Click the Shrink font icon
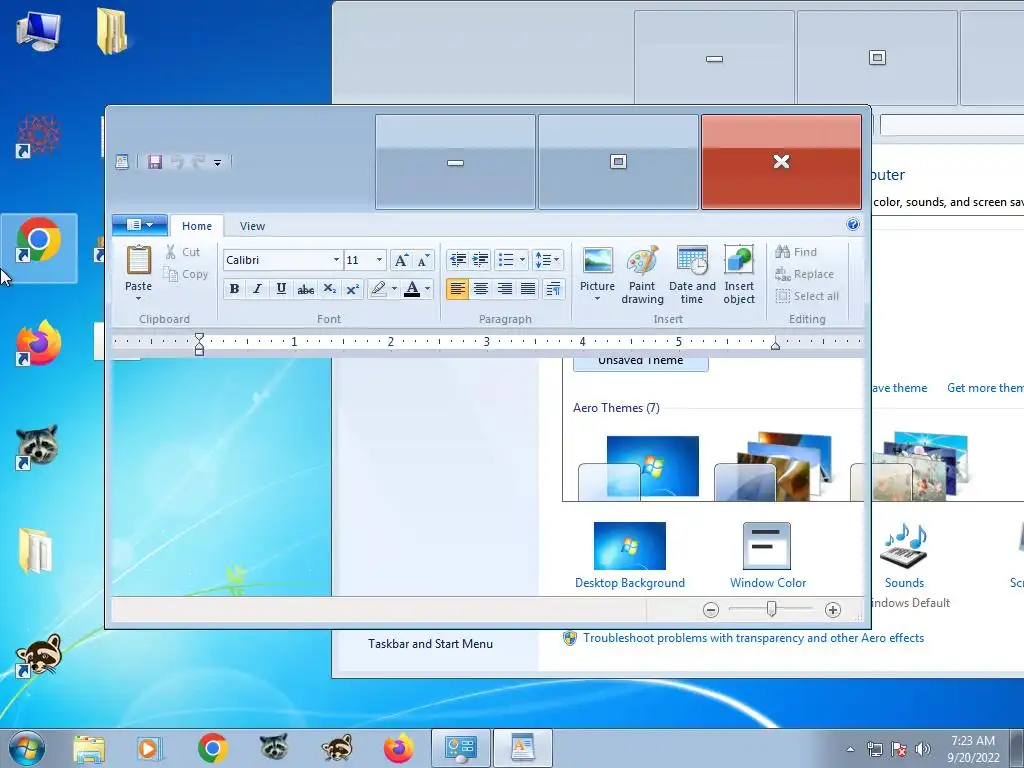This screenshot has height=768, width=1024. tap(423, 260)
